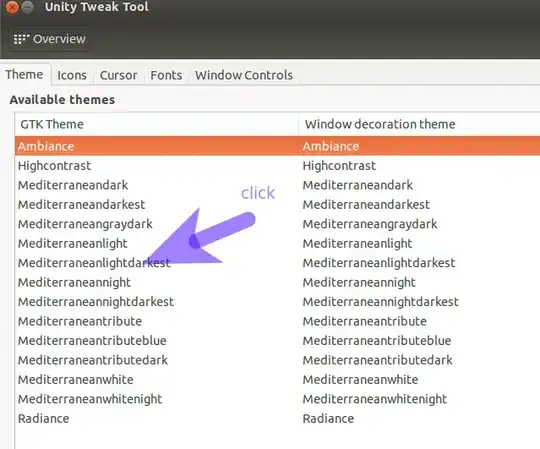Open the Cursor tab
This screenshot has height=449, width=540.
(118, 75)
